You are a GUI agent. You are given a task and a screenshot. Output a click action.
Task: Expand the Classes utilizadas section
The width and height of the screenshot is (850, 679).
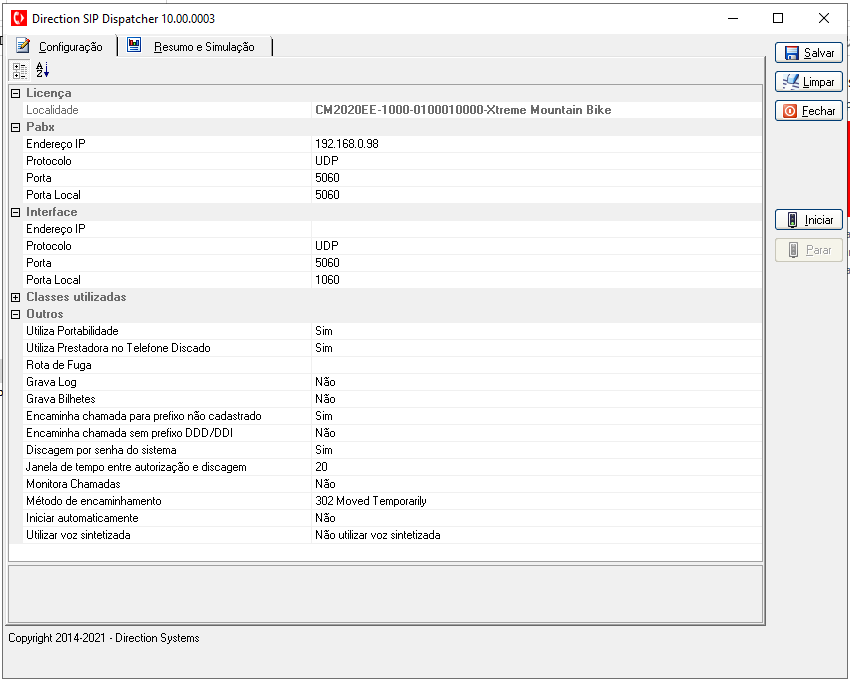pyautogui.click(x=16, y=298)
